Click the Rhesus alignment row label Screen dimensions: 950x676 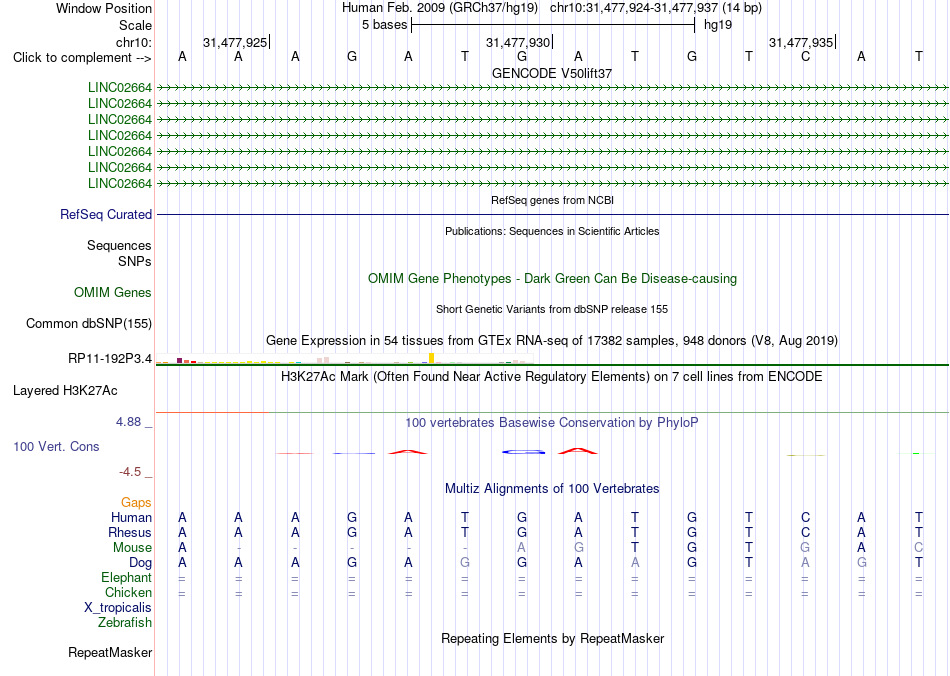[130, 532]
